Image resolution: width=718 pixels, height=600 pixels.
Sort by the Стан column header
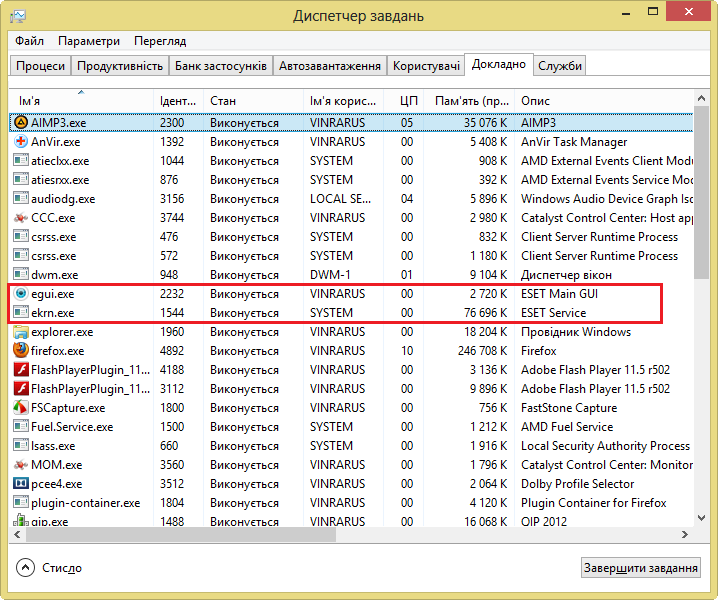pos(253,100)
